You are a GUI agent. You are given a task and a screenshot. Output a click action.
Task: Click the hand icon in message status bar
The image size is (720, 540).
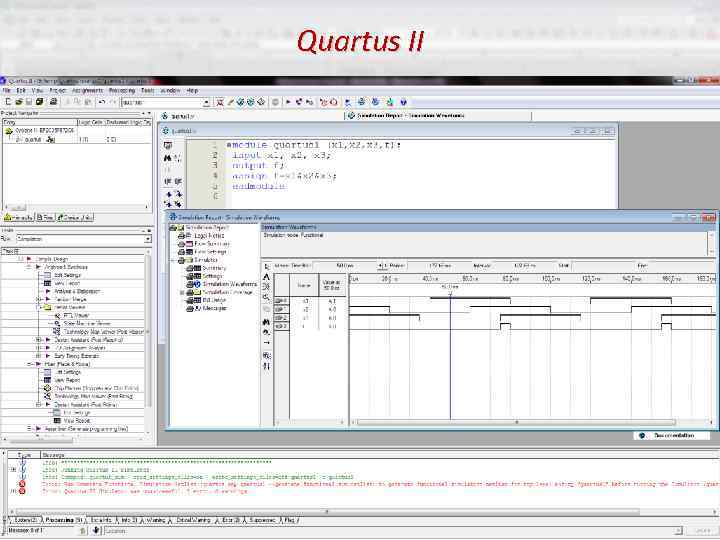96,530
